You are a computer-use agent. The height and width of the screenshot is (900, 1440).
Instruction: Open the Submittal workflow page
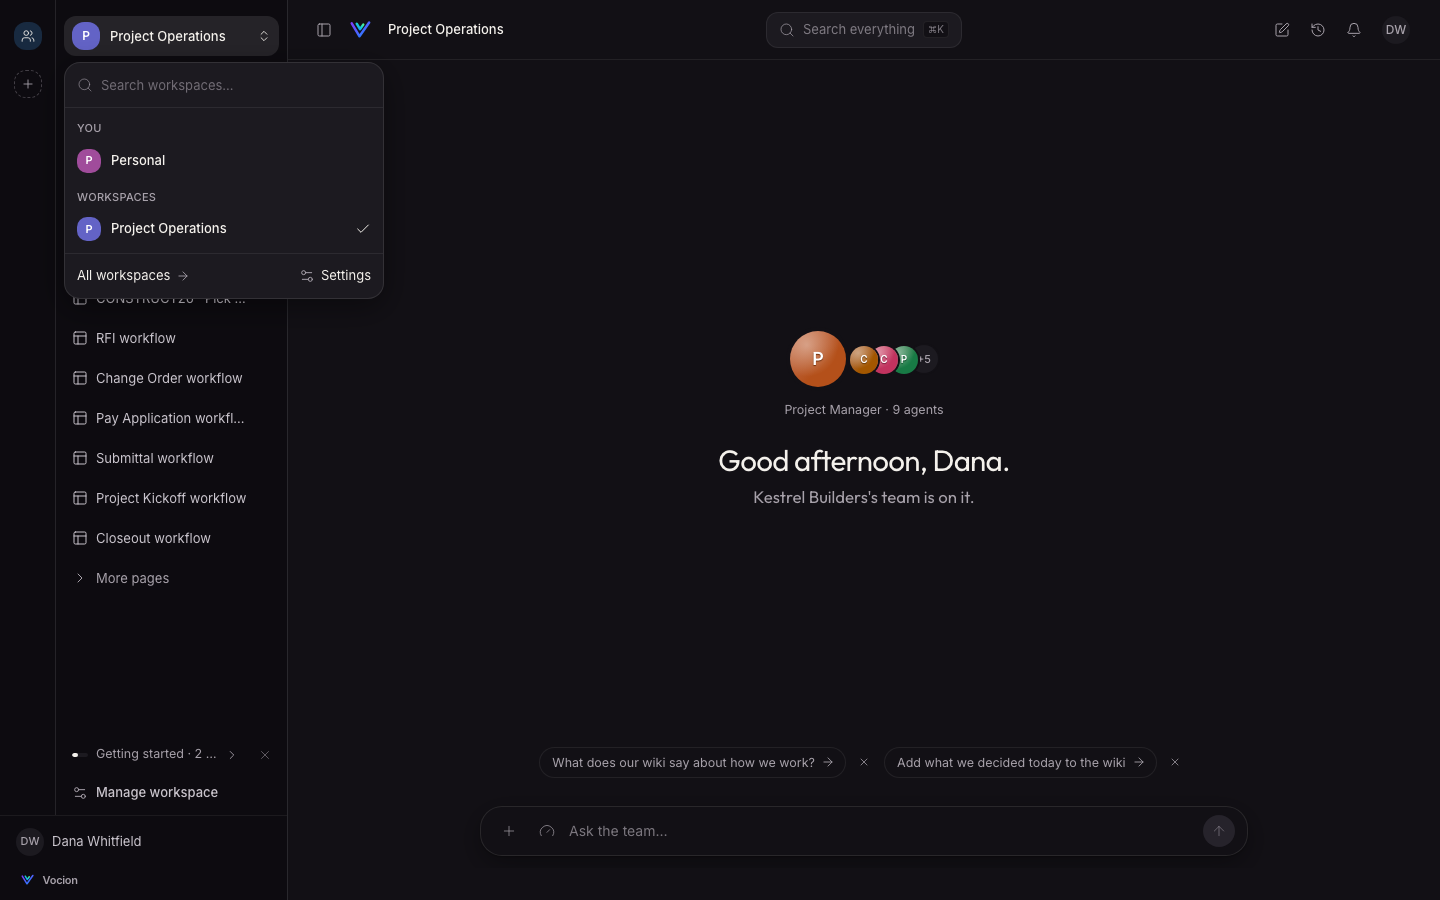[x=171, y=458]
